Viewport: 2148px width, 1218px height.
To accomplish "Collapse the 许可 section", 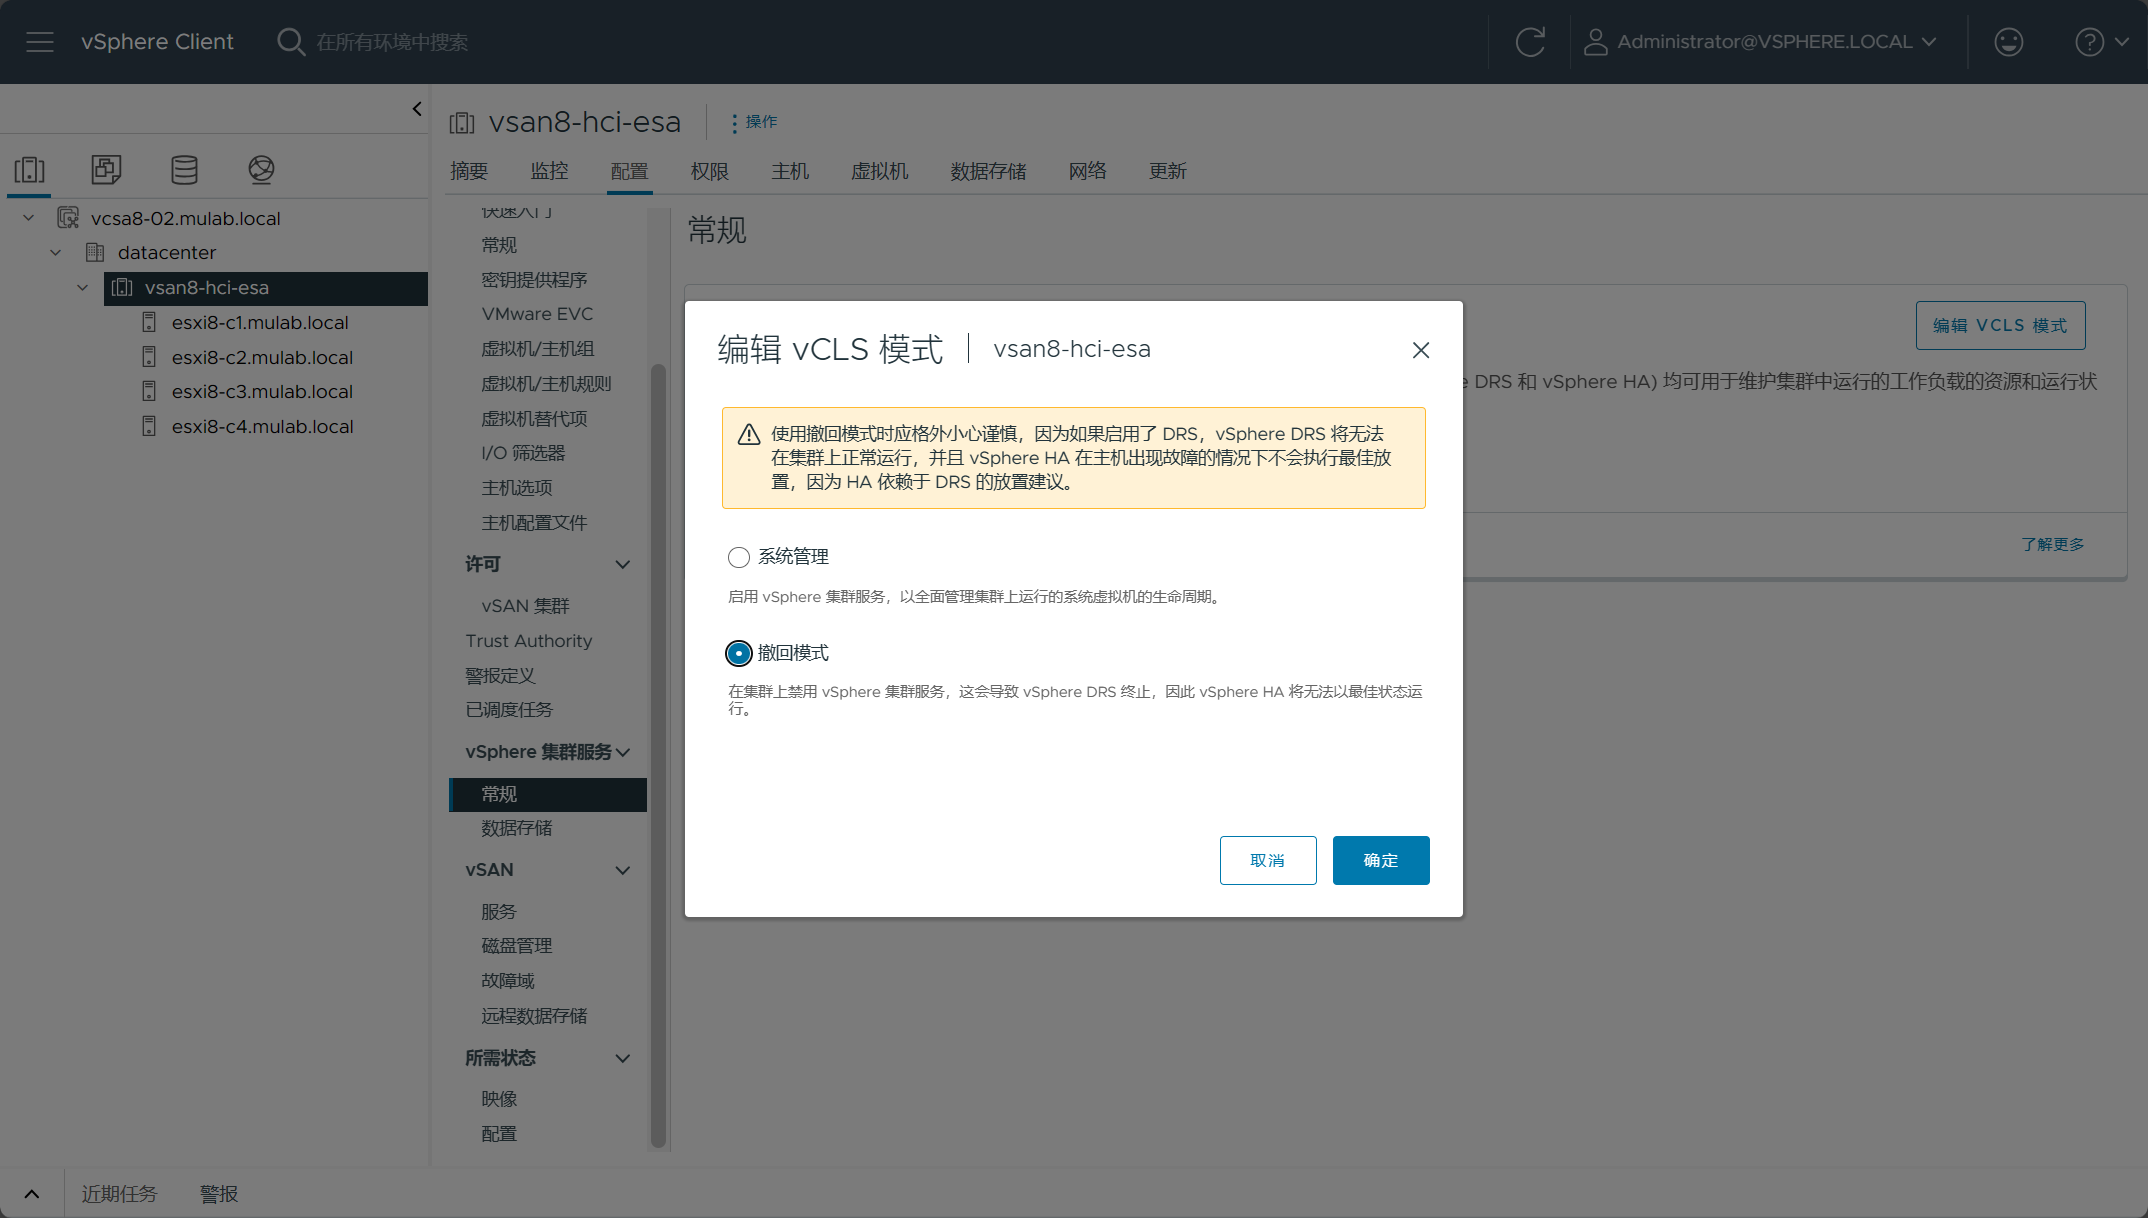I will point(622,564).
